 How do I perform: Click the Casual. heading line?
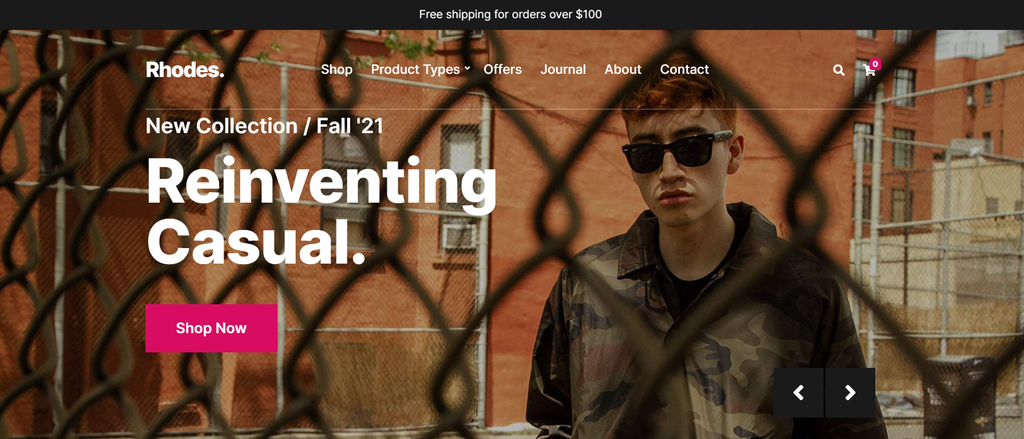click(x=256, y=240)
